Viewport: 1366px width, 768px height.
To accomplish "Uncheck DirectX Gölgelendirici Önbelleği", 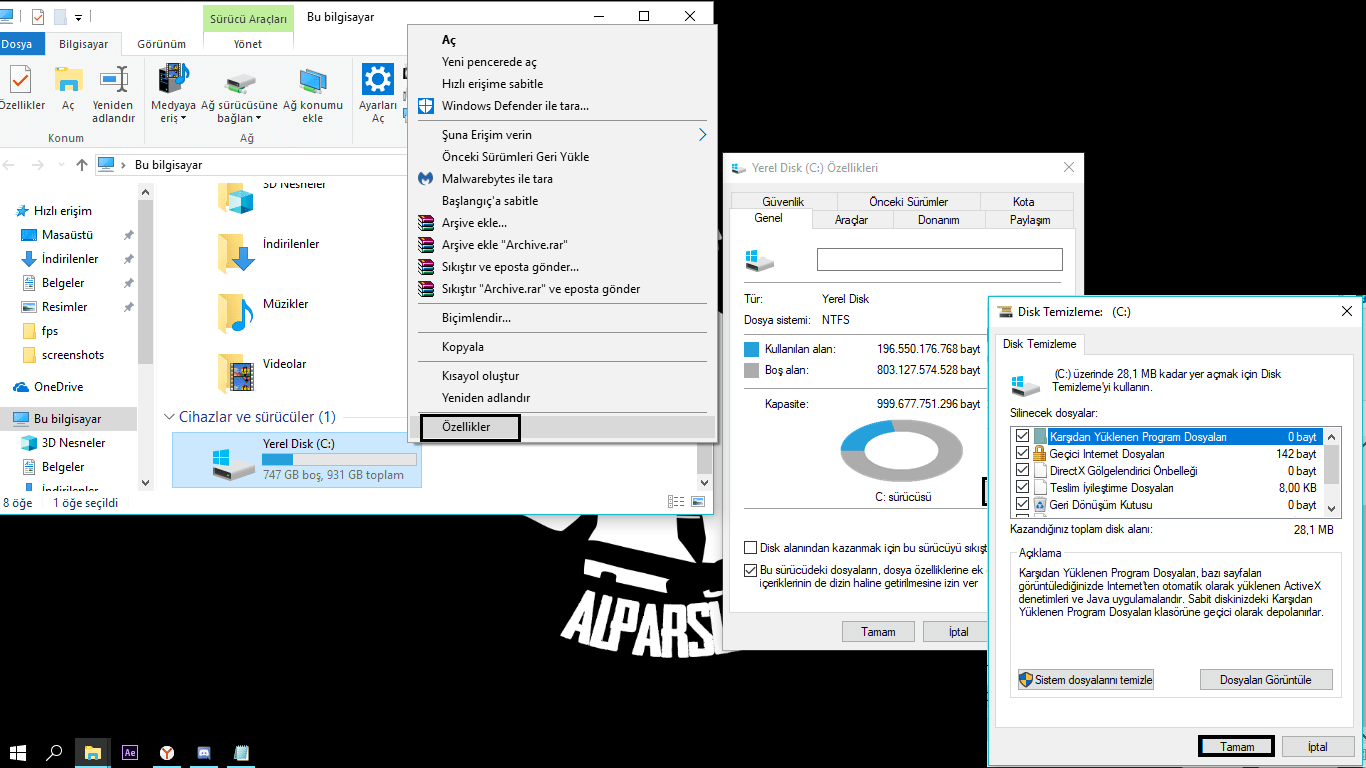I will (1022, 471).
